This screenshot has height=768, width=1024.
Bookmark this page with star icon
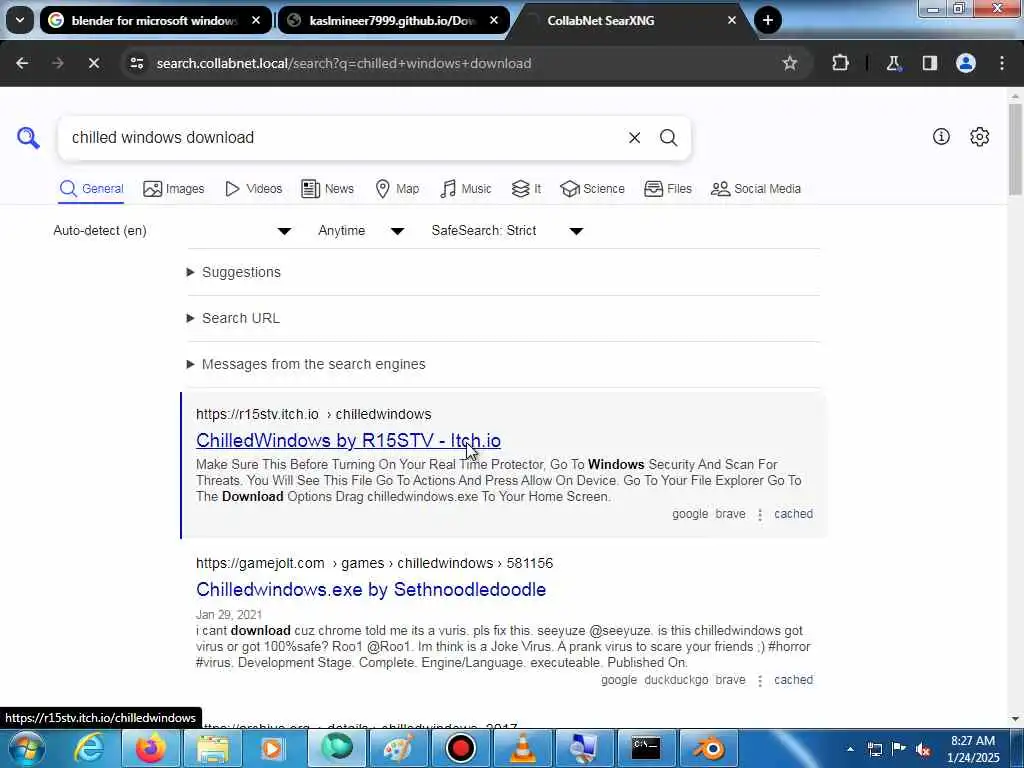[790, 63]
